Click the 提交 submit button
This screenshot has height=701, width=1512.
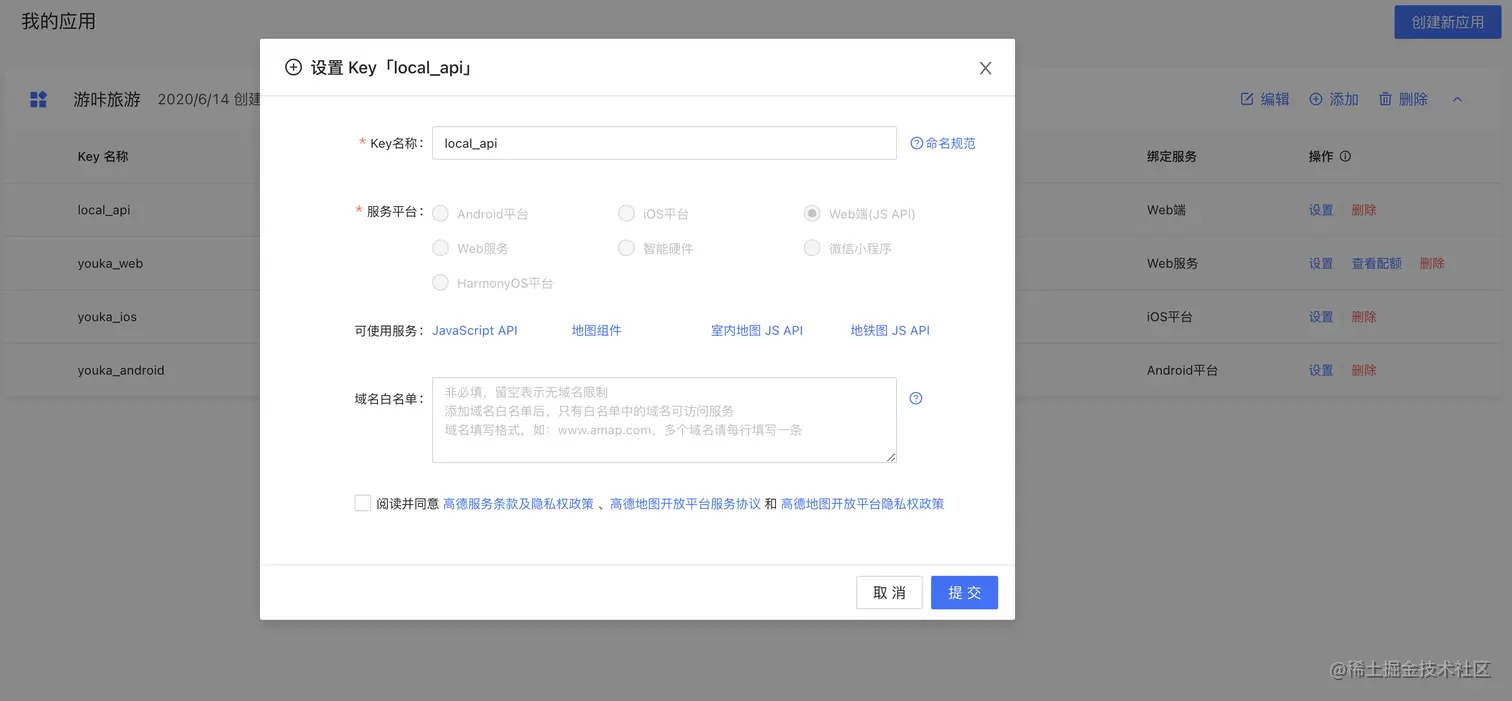(963, 592)
